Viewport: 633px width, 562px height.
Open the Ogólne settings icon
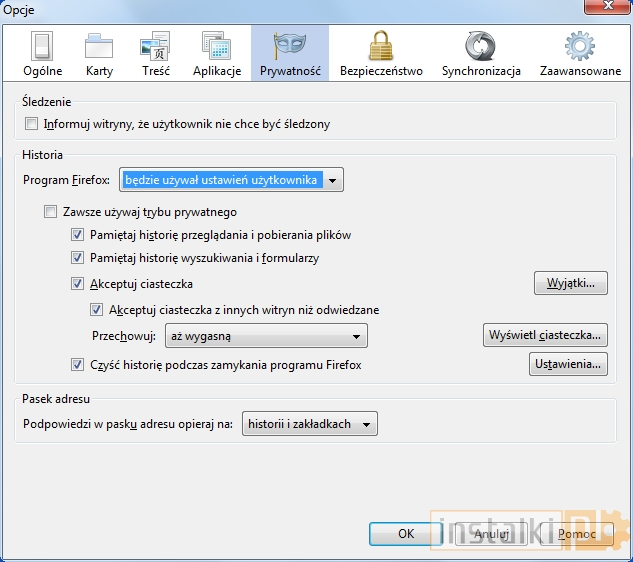(x=42, y=46)
